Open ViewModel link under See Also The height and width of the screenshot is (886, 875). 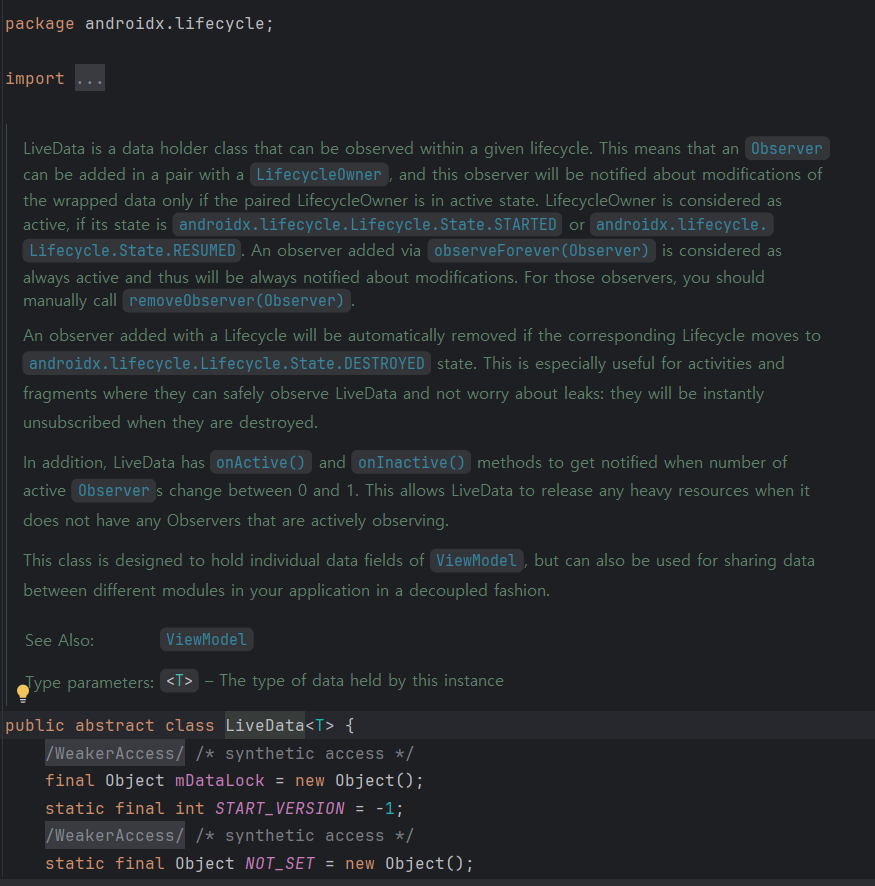click(x=206, y=640)
